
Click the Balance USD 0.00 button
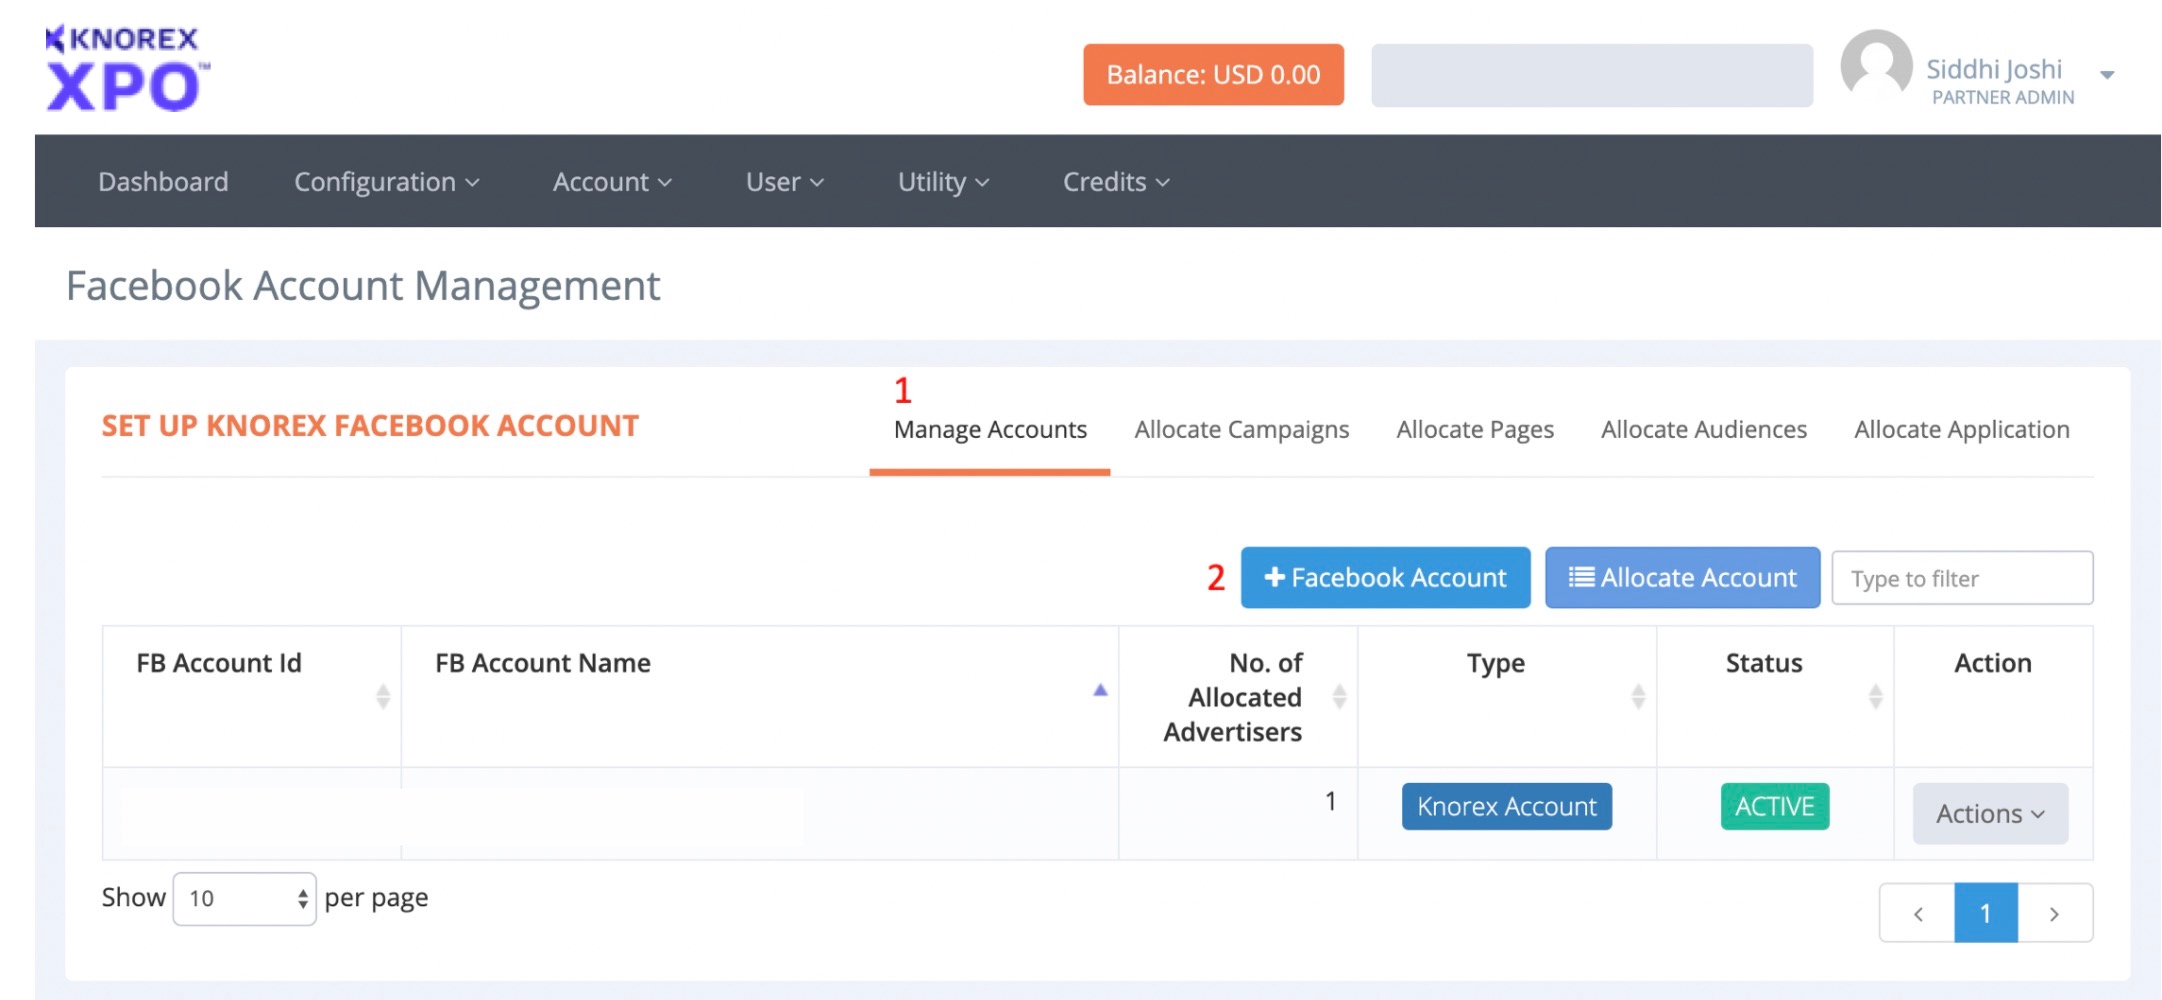[1213, 75]
